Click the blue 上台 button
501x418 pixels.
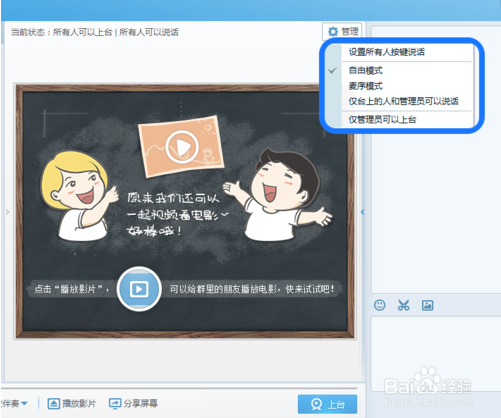[327, 404]
